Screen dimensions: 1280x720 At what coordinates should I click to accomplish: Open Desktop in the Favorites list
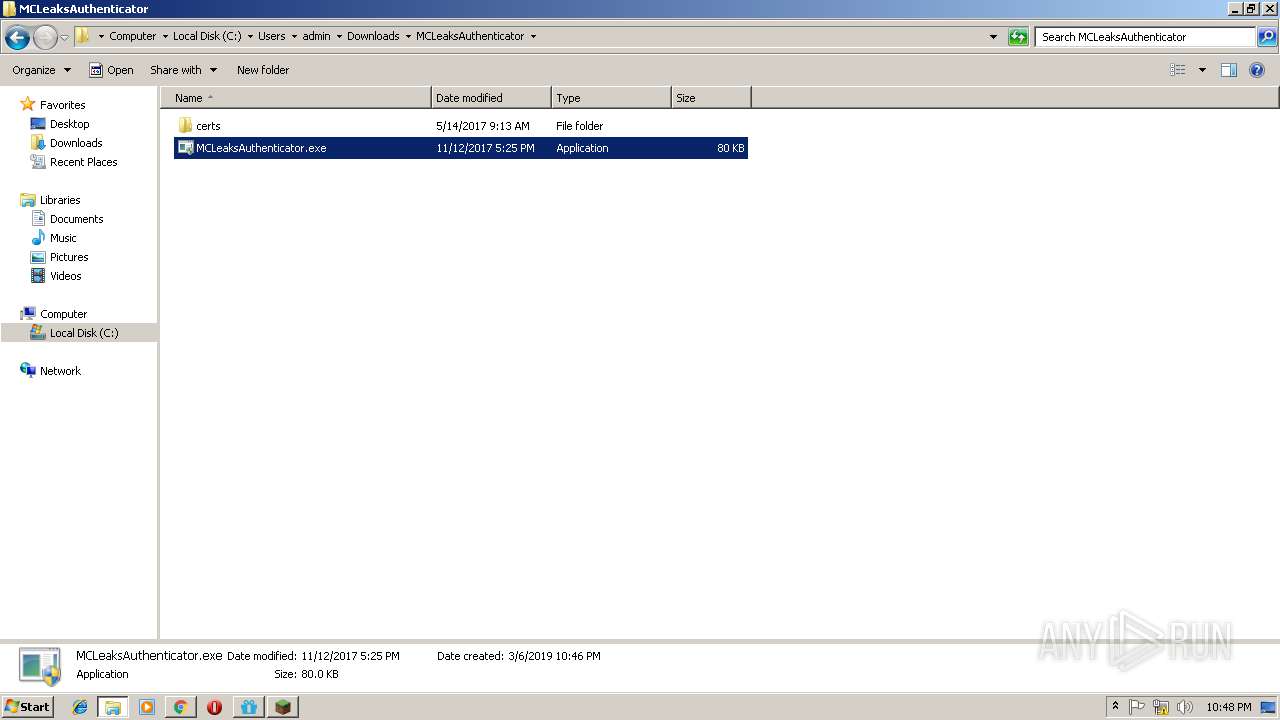(x=69, y=124)
